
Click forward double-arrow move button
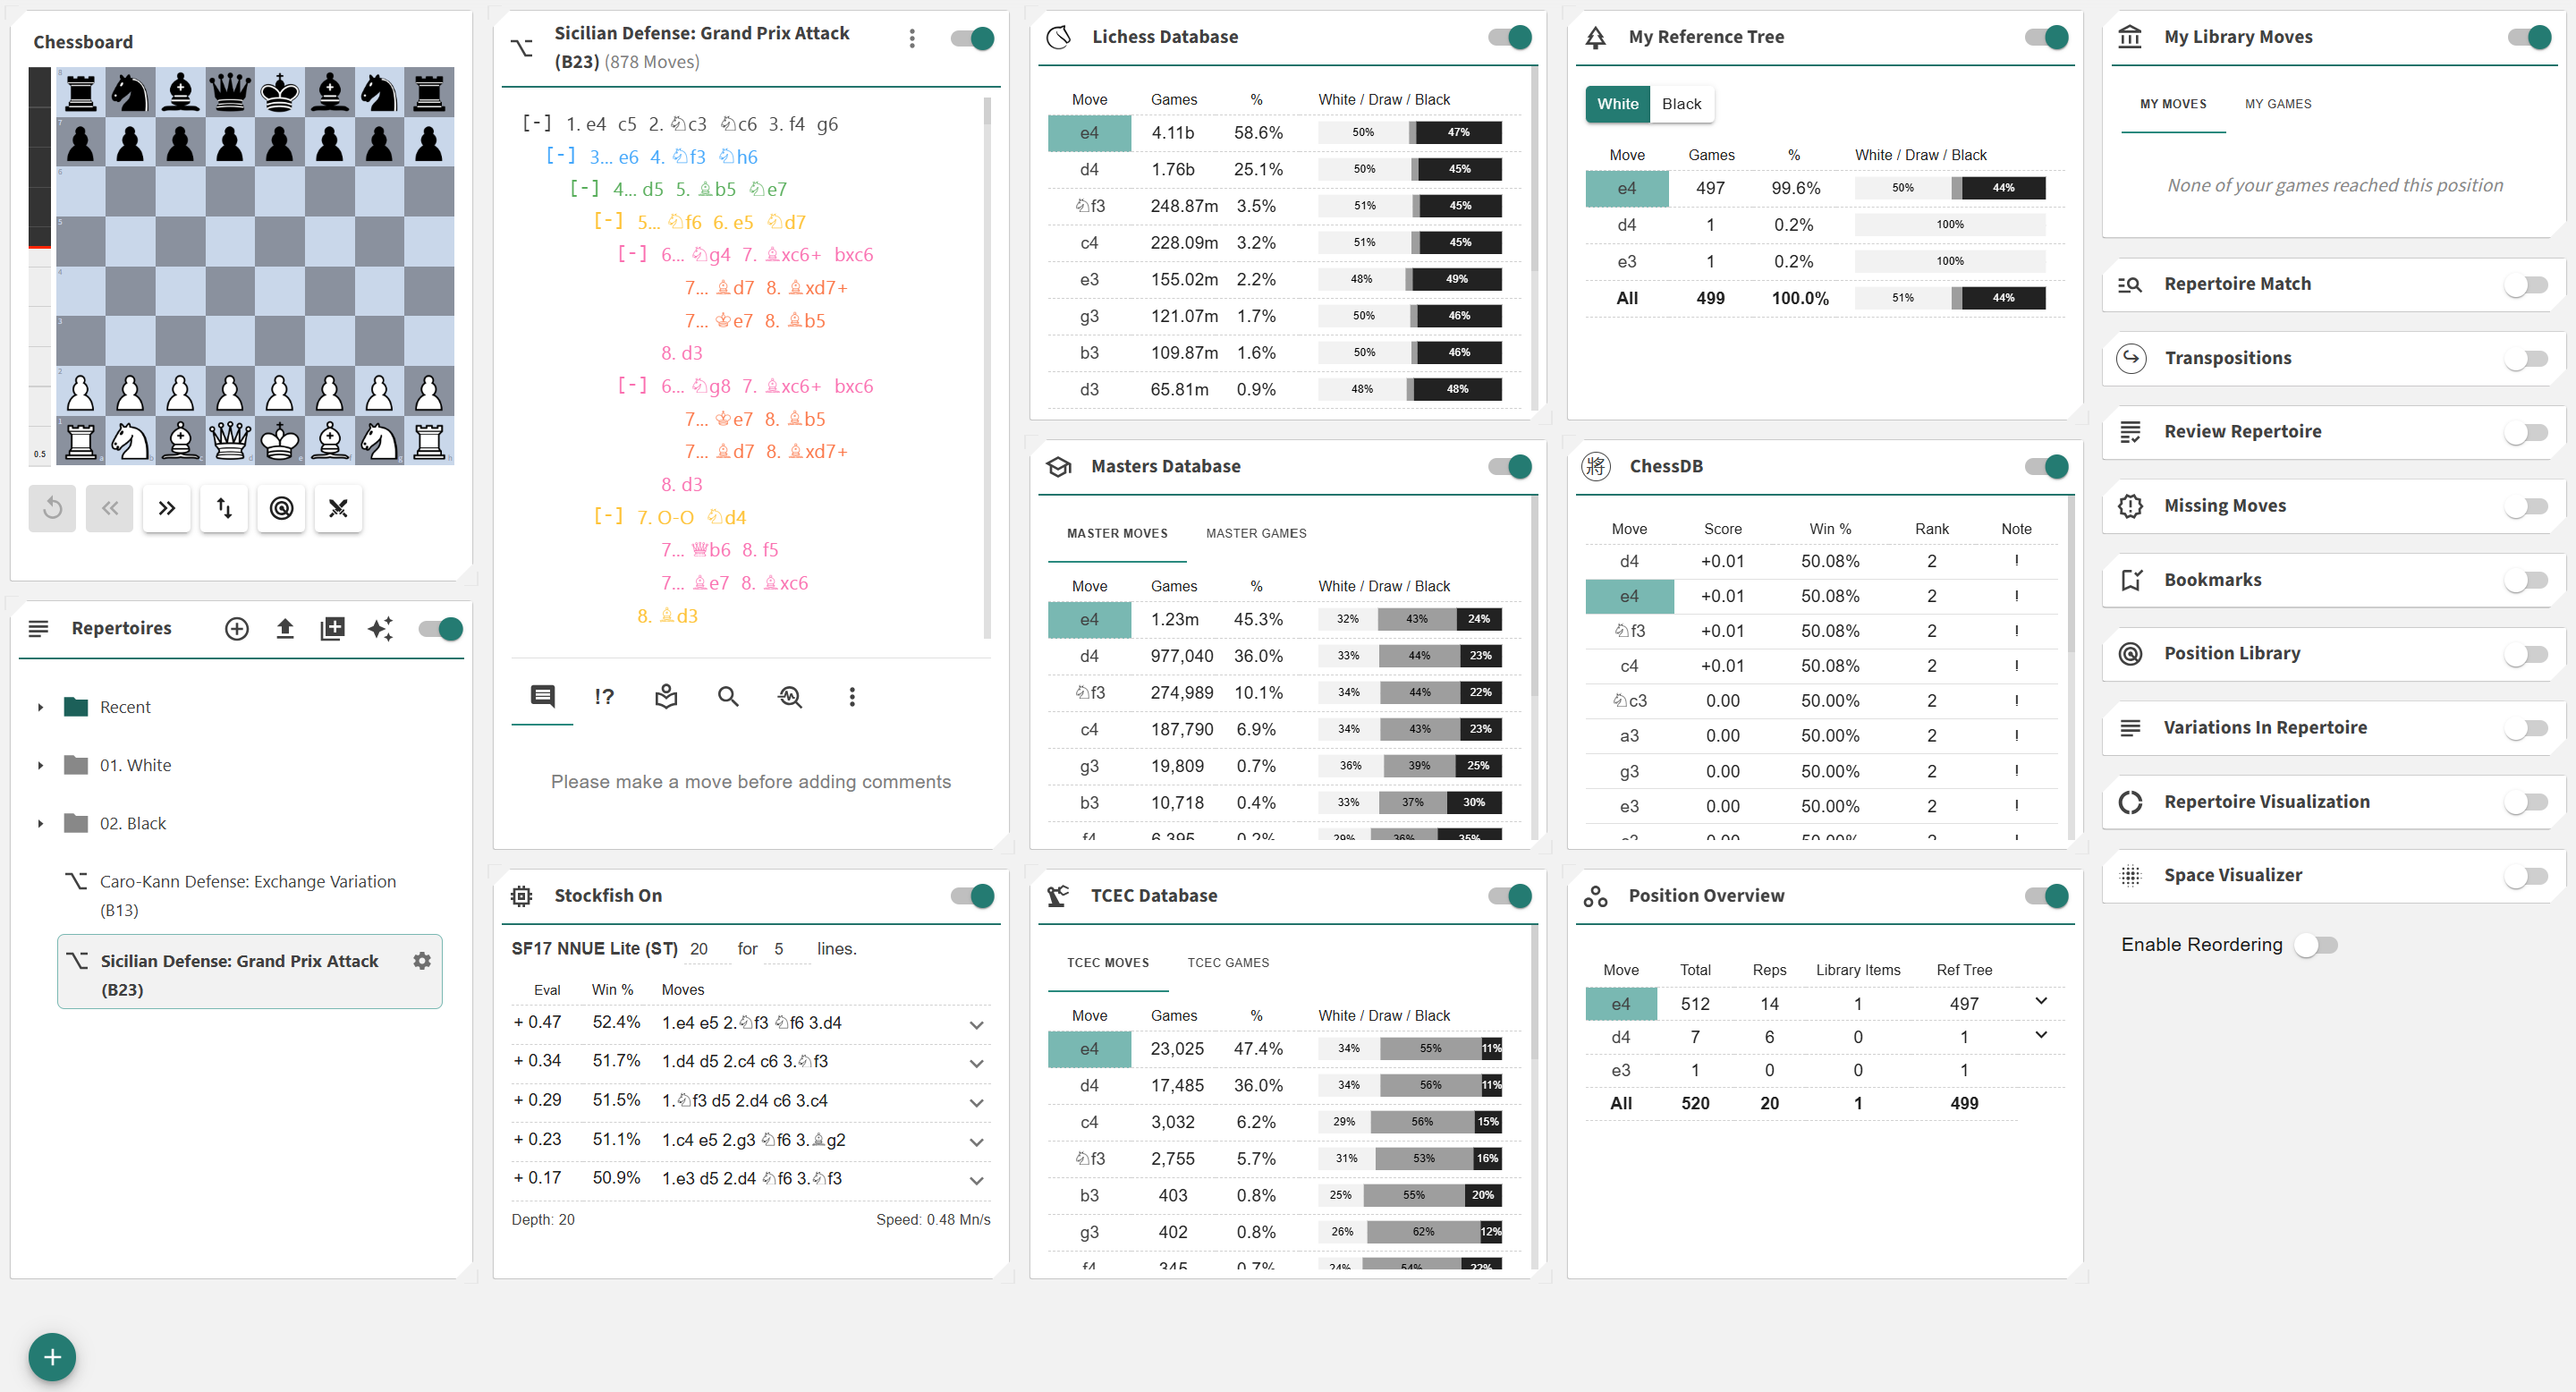point(167,508)
